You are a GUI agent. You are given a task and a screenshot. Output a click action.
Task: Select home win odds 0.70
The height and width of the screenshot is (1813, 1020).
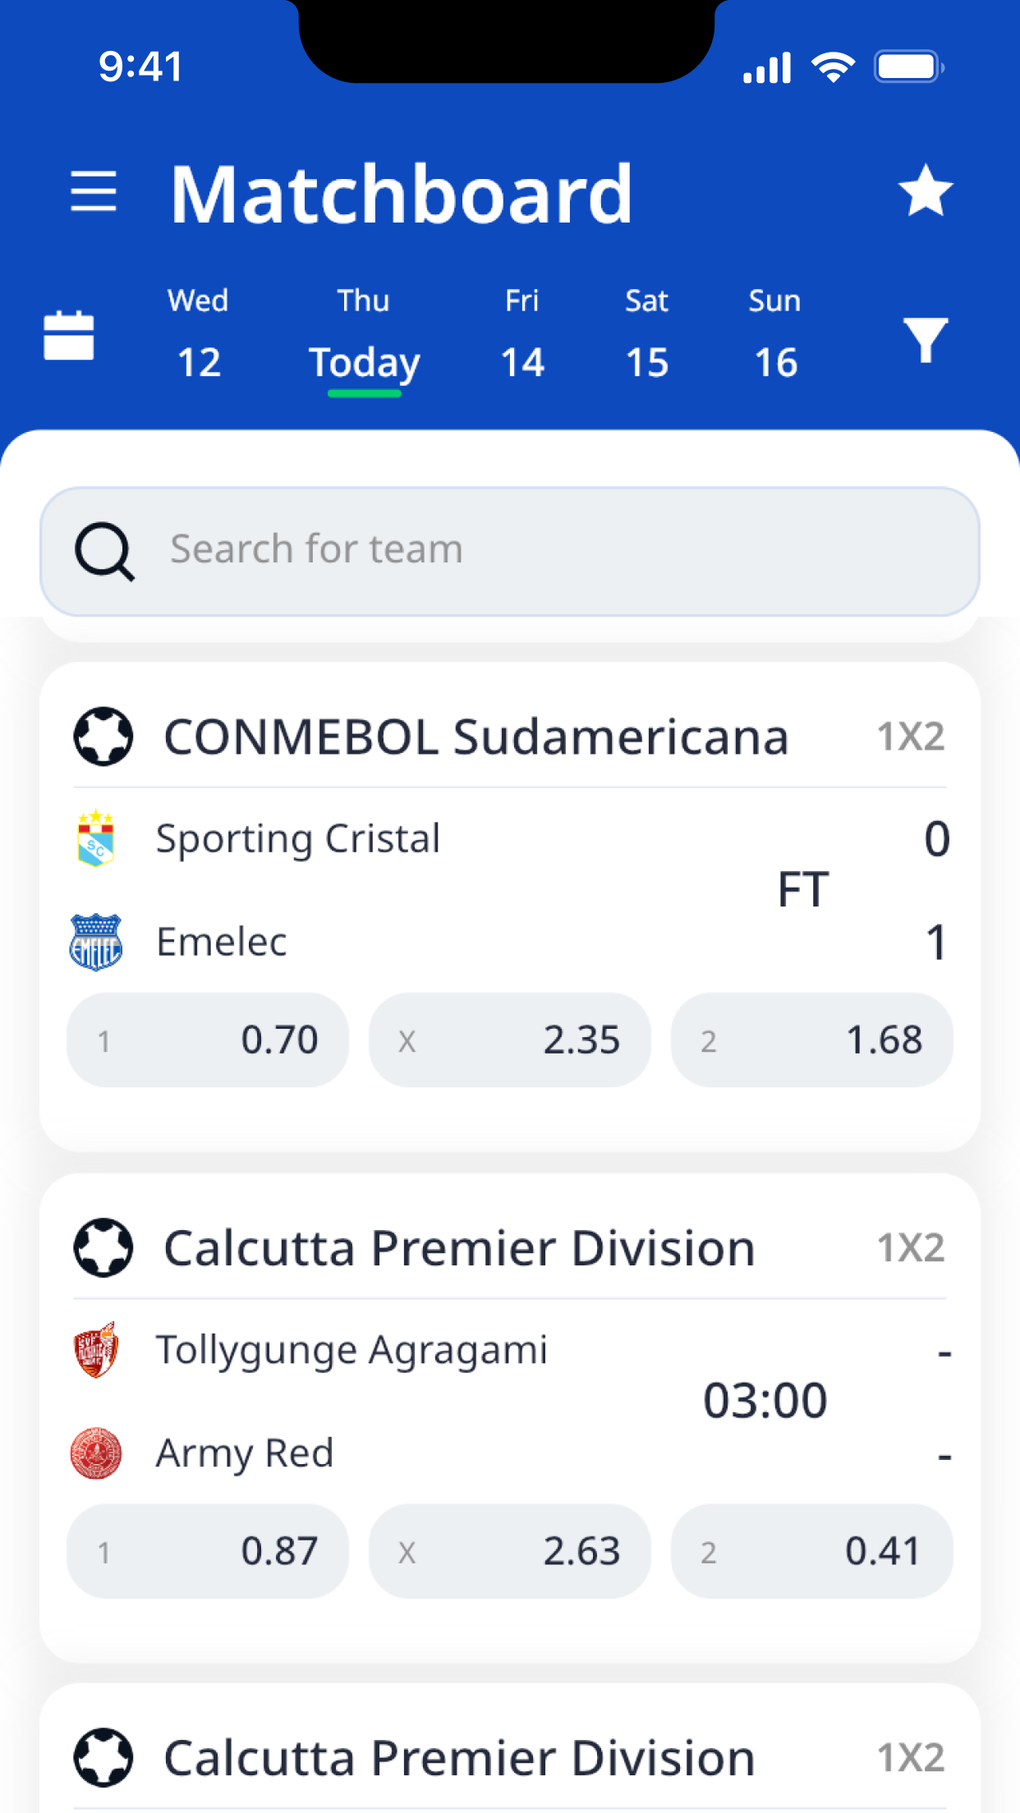[208, 1040]
